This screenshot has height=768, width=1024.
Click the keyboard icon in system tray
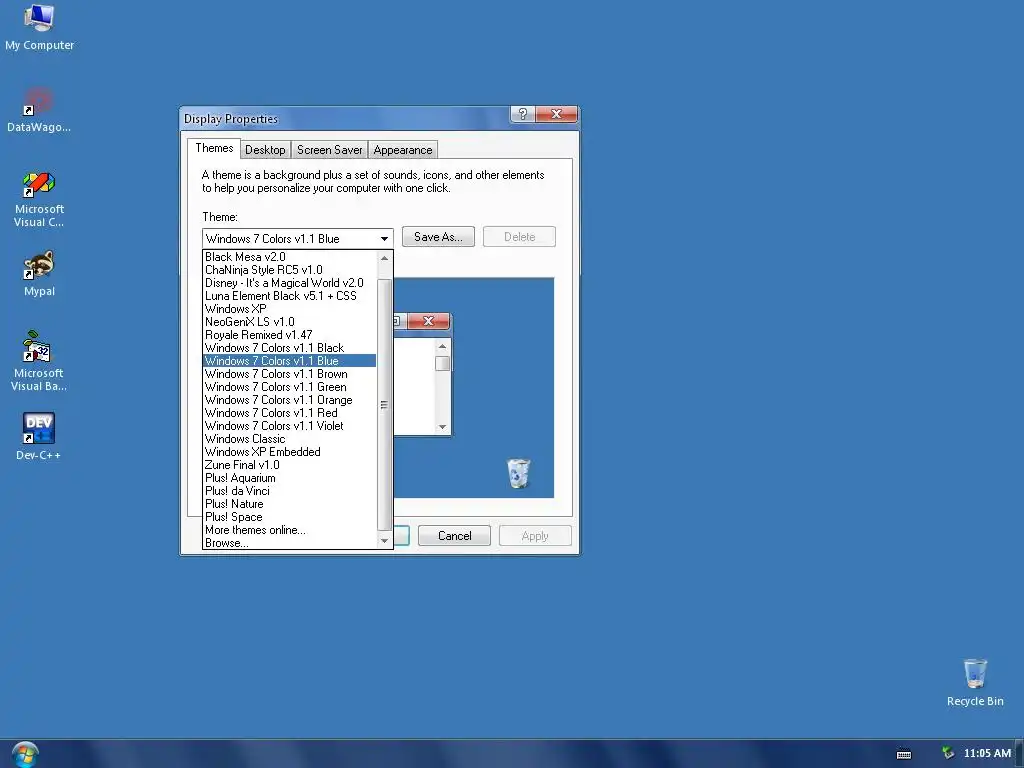pyautogui.click(x=904, y=754)
